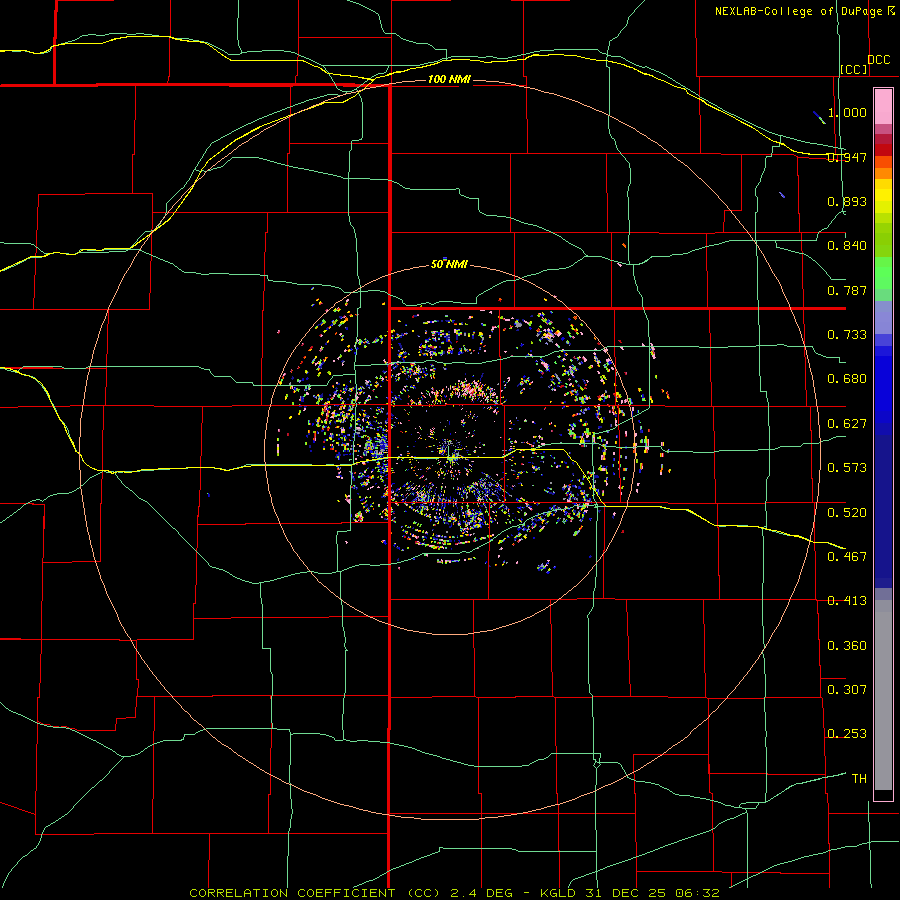Image resolution: width=900 pixels, height=900 pixels.
Task: Click the NEXLAB-College of DuPage credit text
Action: (805, 11)
